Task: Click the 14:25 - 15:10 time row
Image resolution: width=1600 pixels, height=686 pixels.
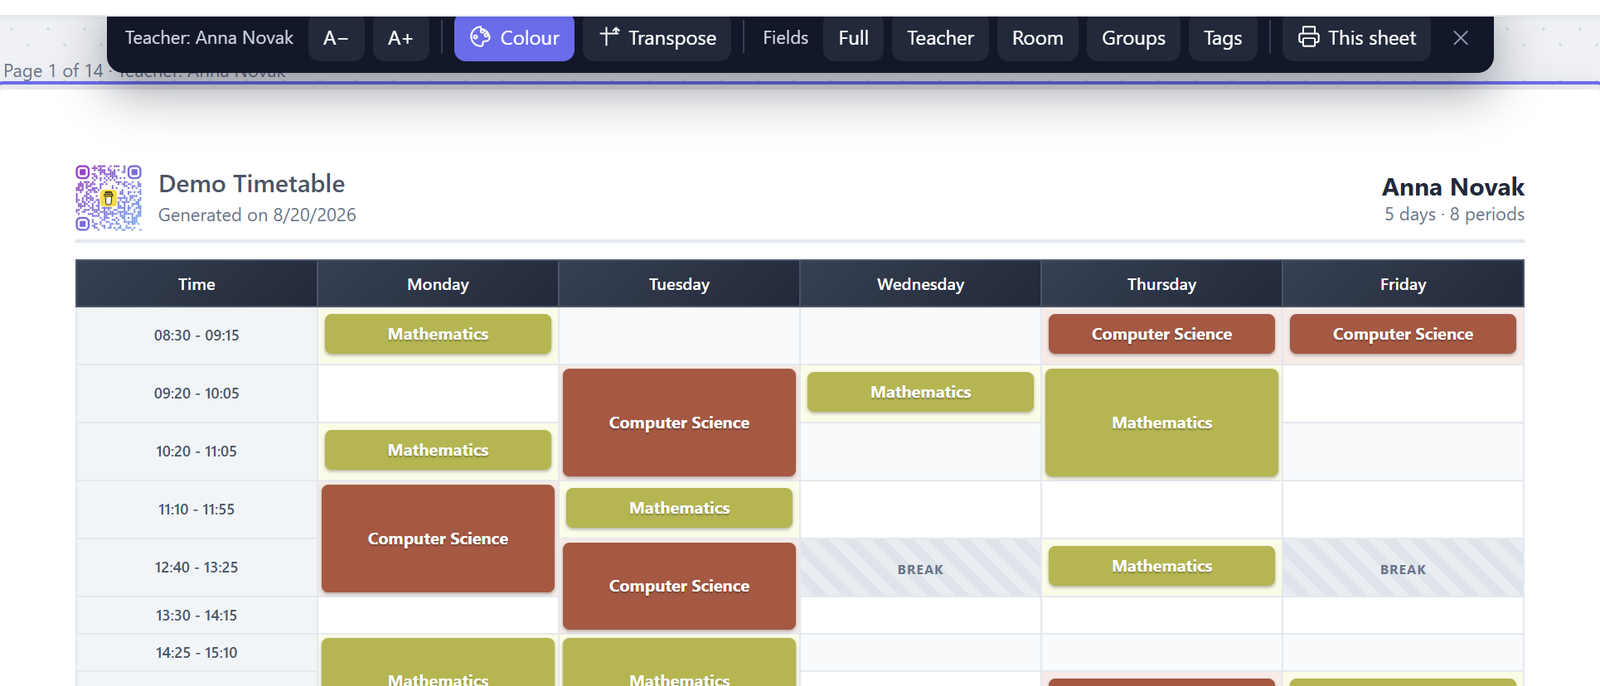Action: (196, 653)
